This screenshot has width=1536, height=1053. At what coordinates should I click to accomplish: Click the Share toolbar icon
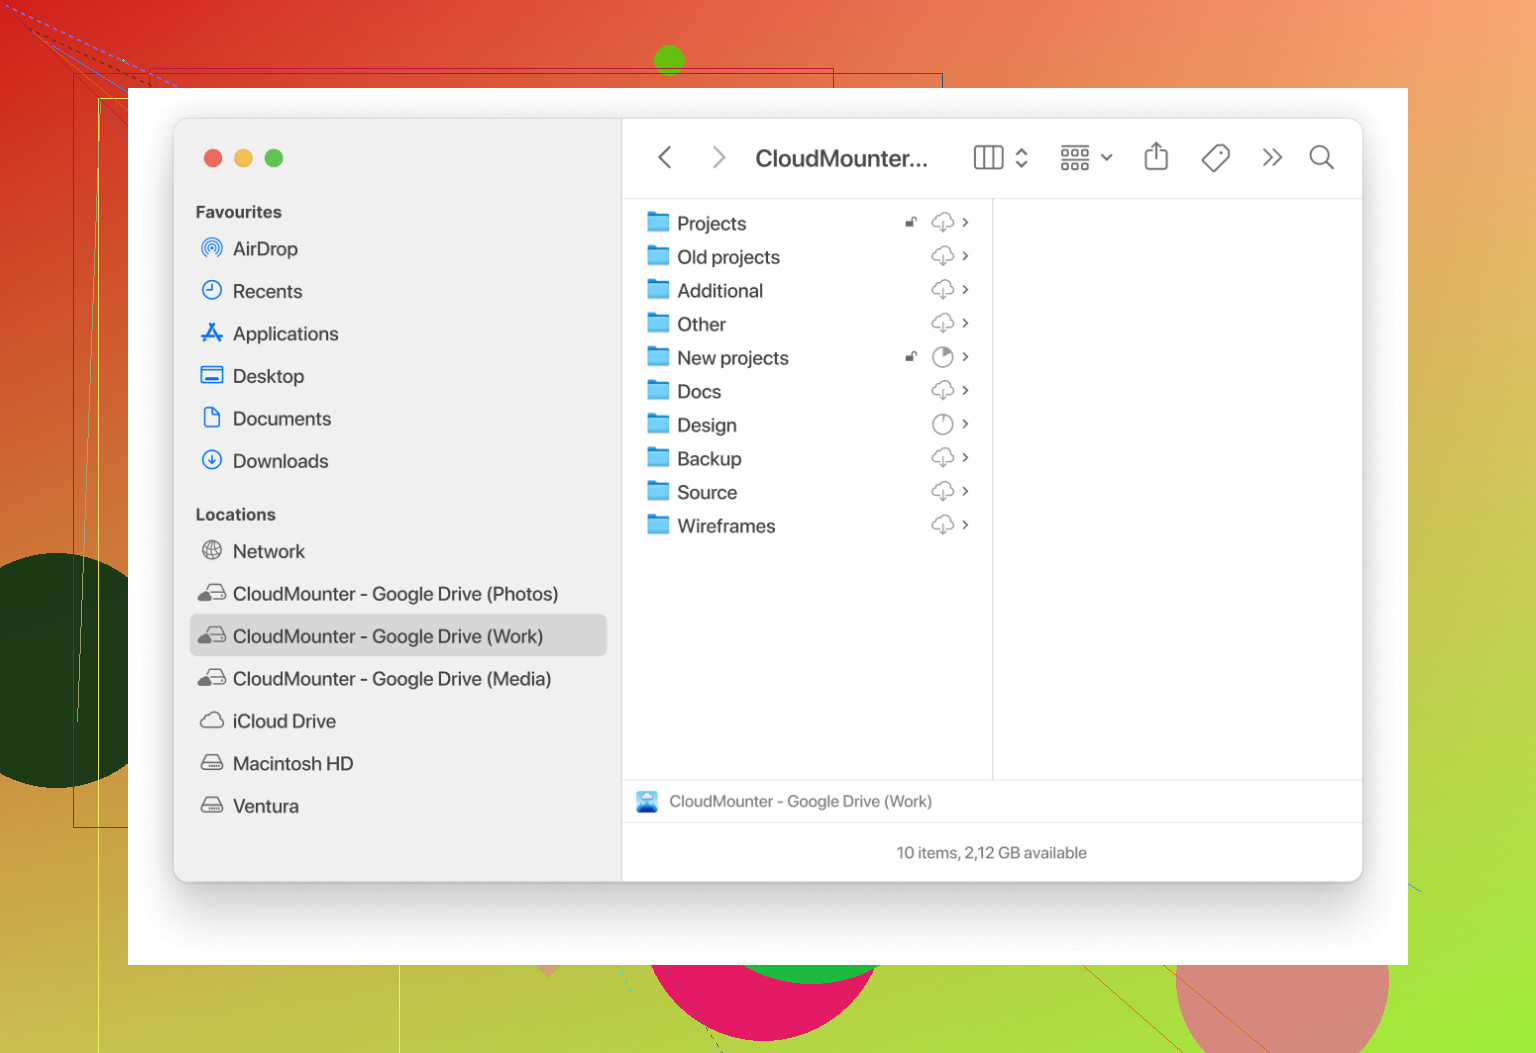tap(1156, 156)
